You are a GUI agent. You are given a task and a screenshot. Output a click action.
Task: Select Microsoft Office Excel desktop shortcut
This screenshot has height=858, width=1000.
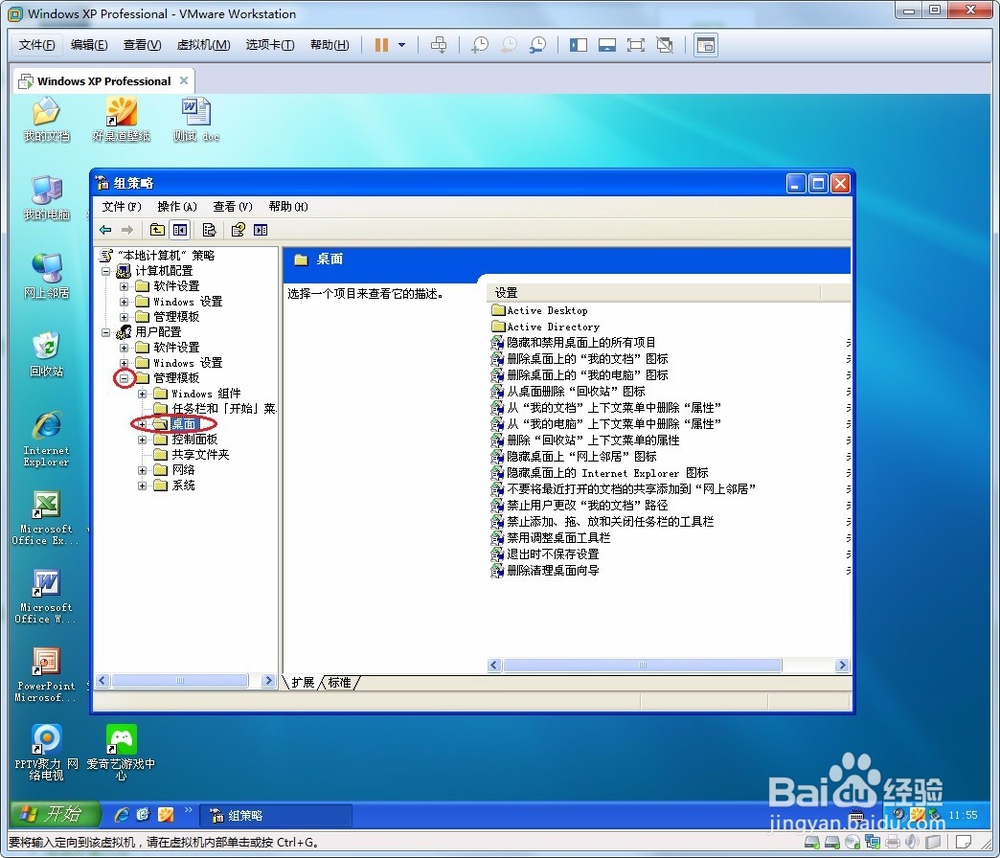click(46, 517)
